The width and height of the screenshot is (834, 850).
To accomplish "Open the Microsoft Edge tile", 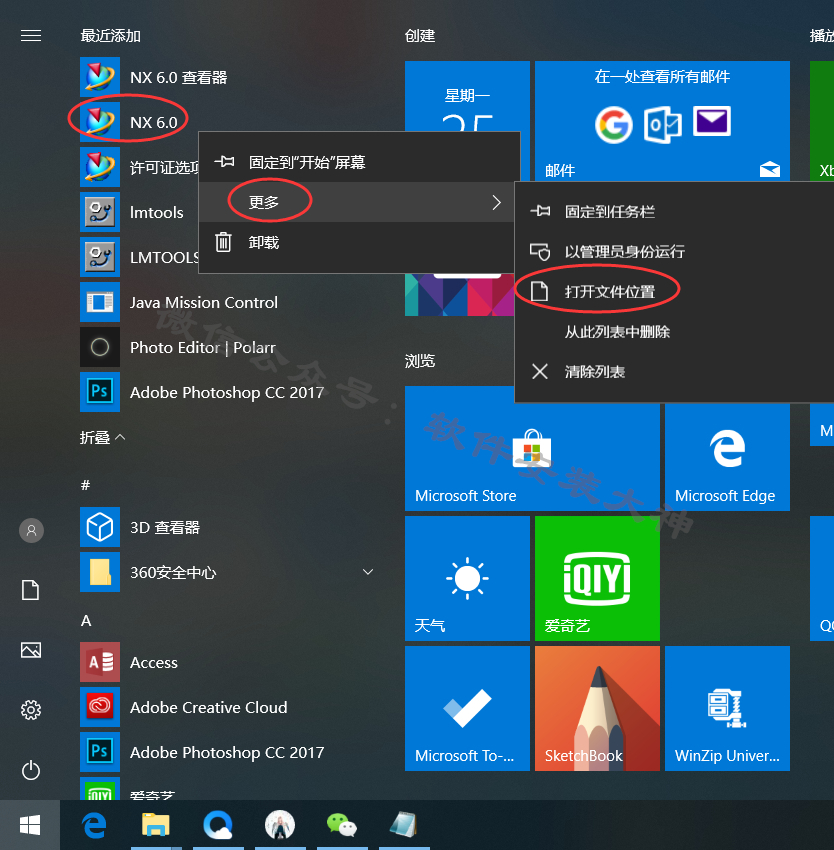I will click(727, 457).
